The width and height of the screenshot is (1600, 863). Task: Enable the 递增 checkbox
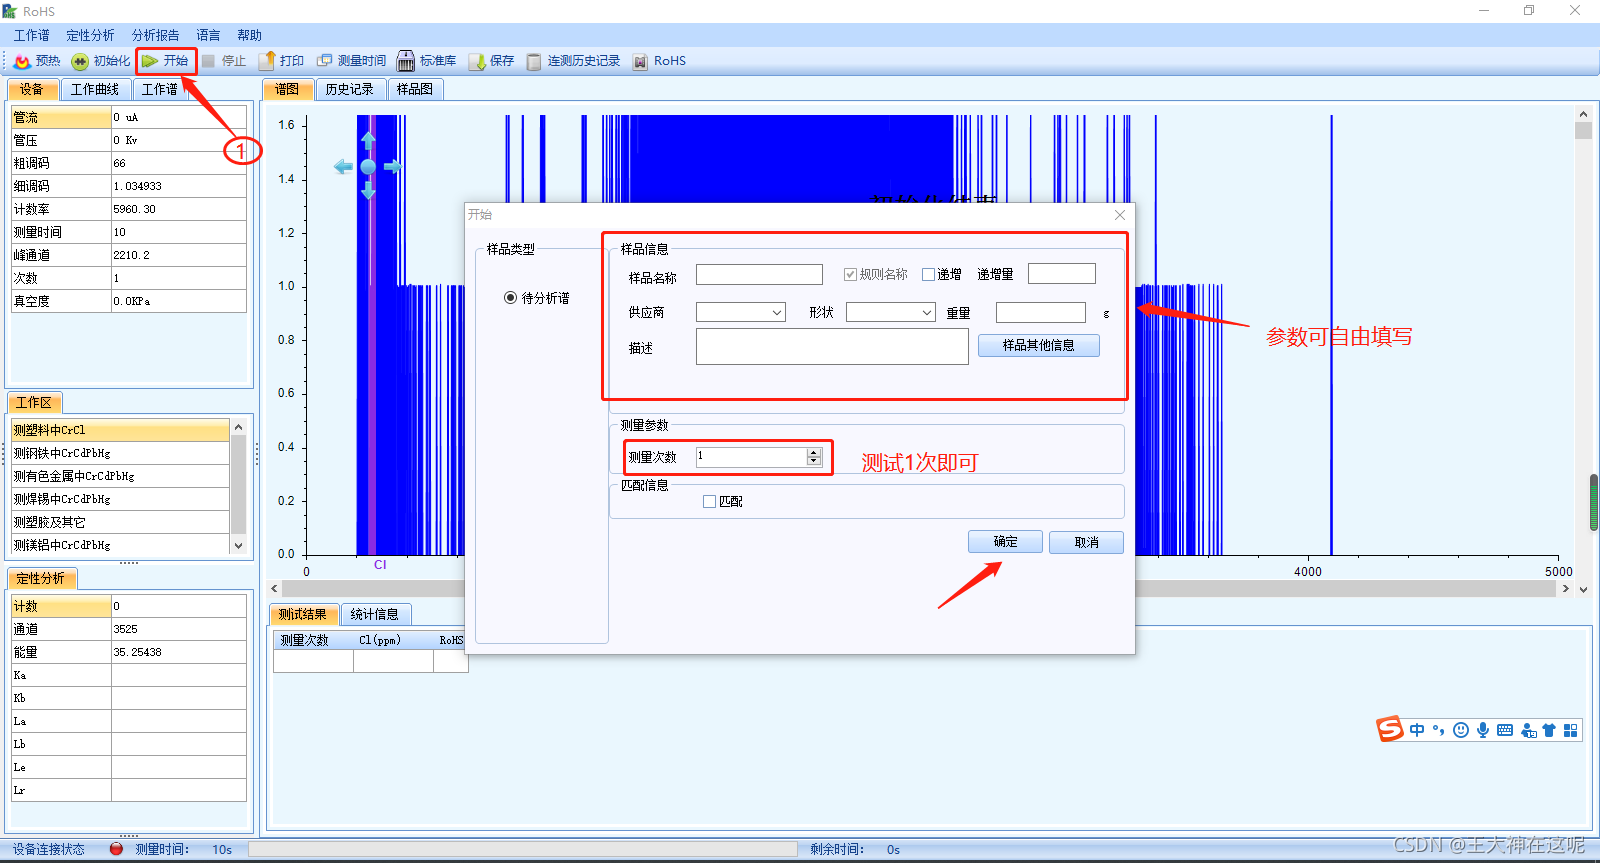(x=928, y=274)
